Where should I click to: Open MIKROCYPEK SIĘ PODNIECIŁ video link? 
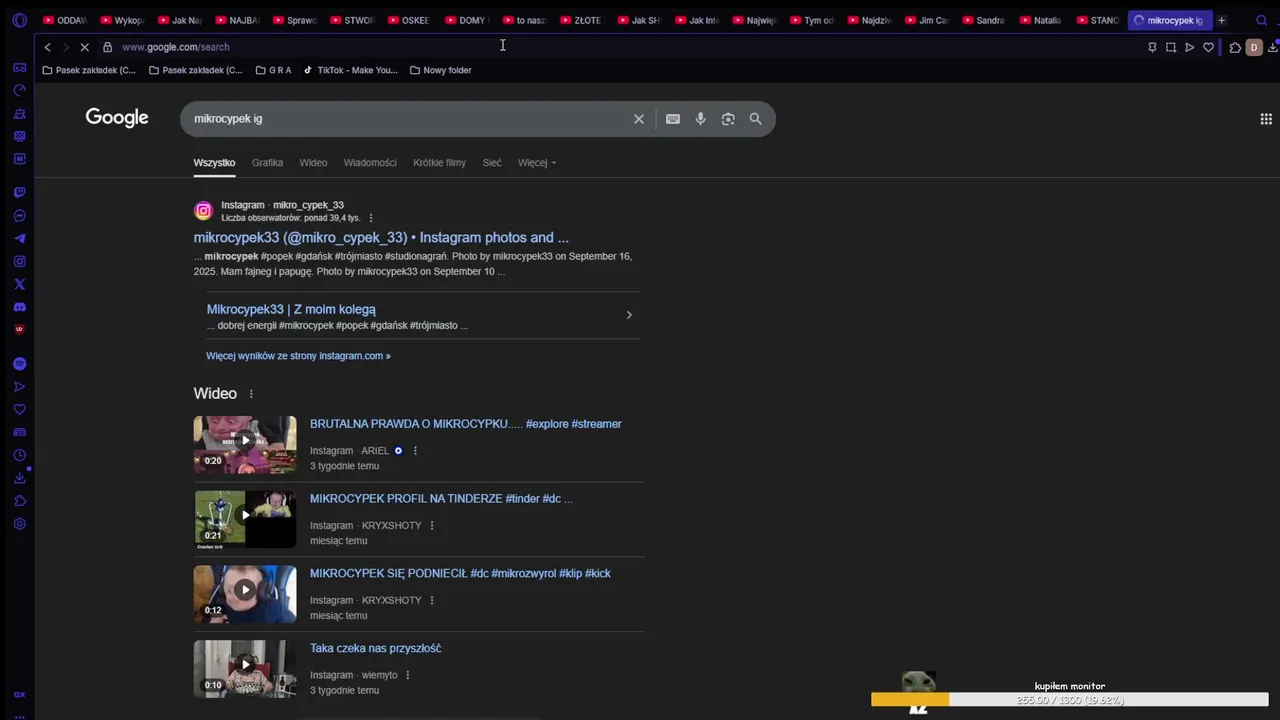click(460, 574)
